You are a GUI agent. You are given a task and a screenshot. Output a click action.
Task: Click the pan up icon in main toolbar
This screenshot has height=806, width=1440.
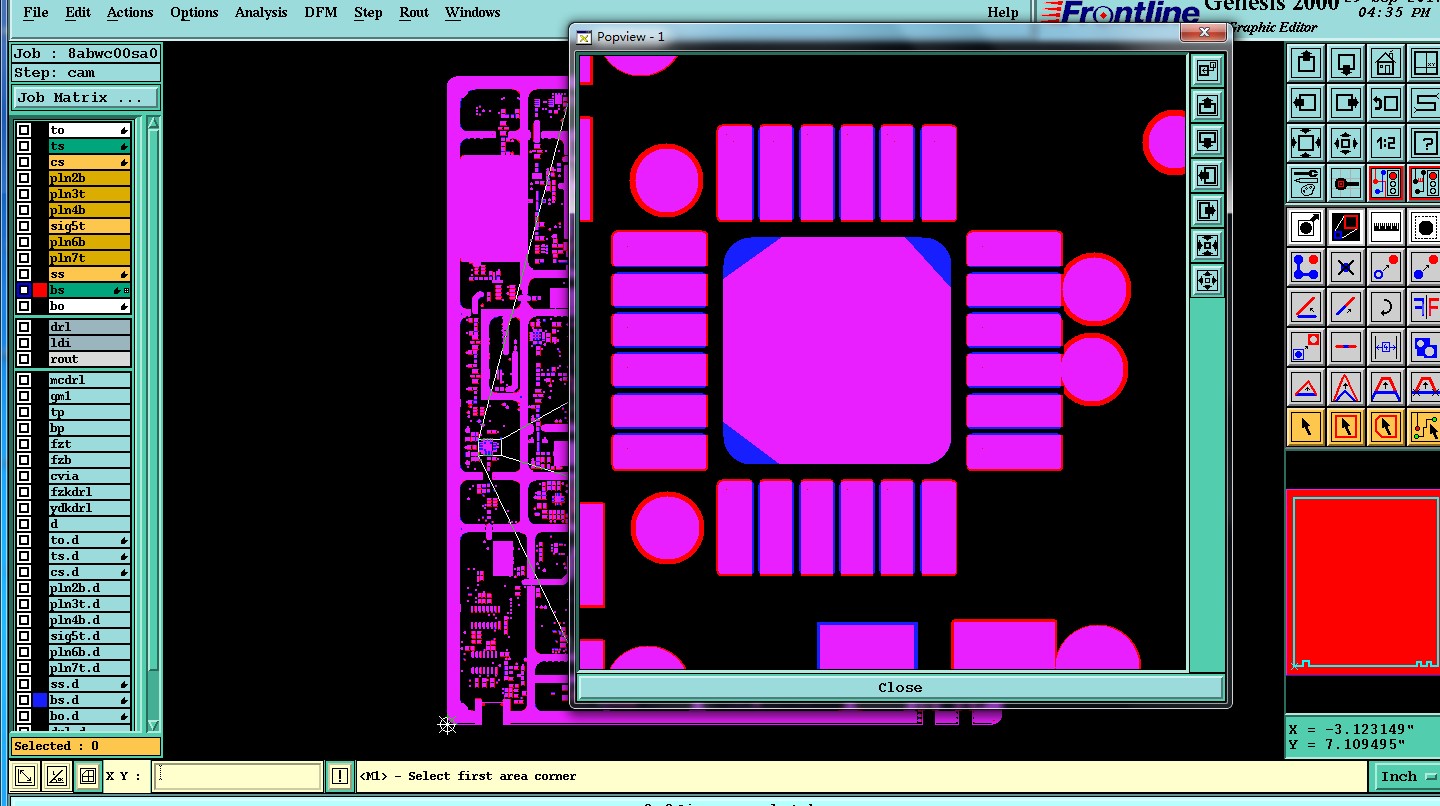1305,63
